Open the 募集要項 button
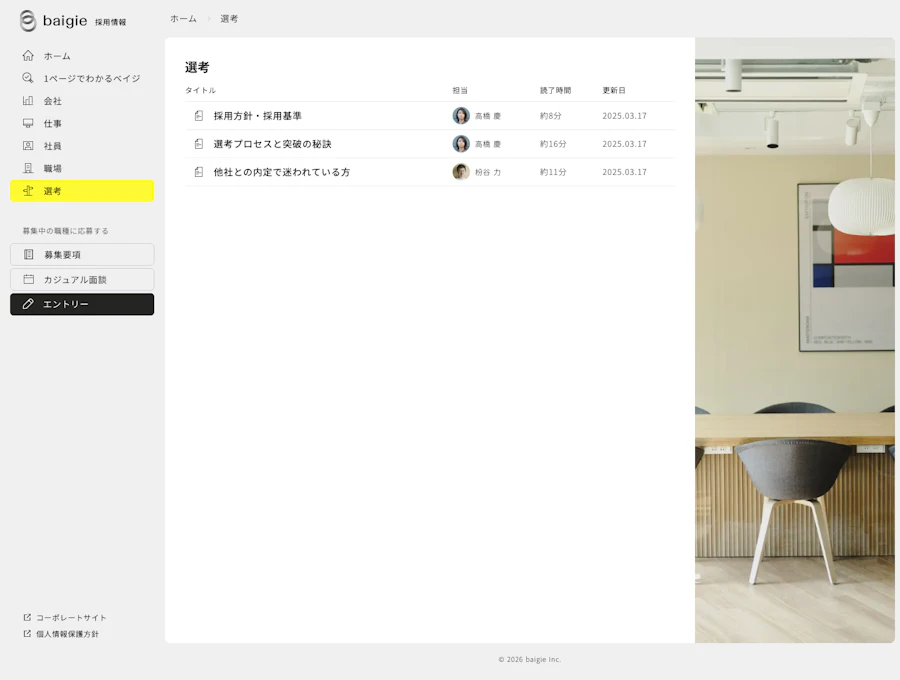Screen dimensions: 900x680 click(x=82, y=254)
